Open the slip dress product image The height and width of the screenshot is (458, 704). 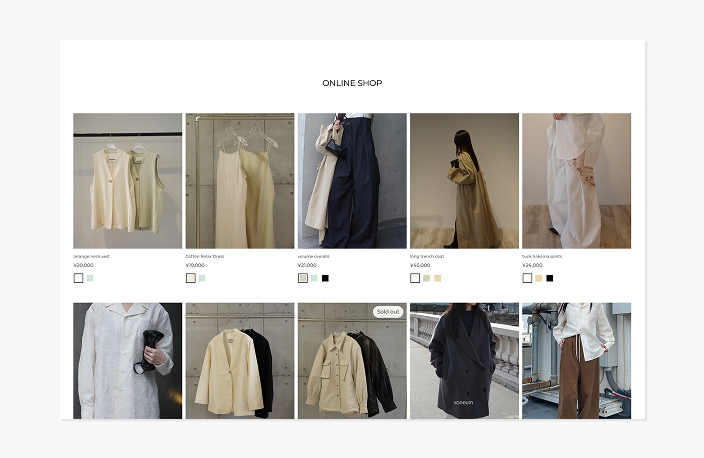239,180
